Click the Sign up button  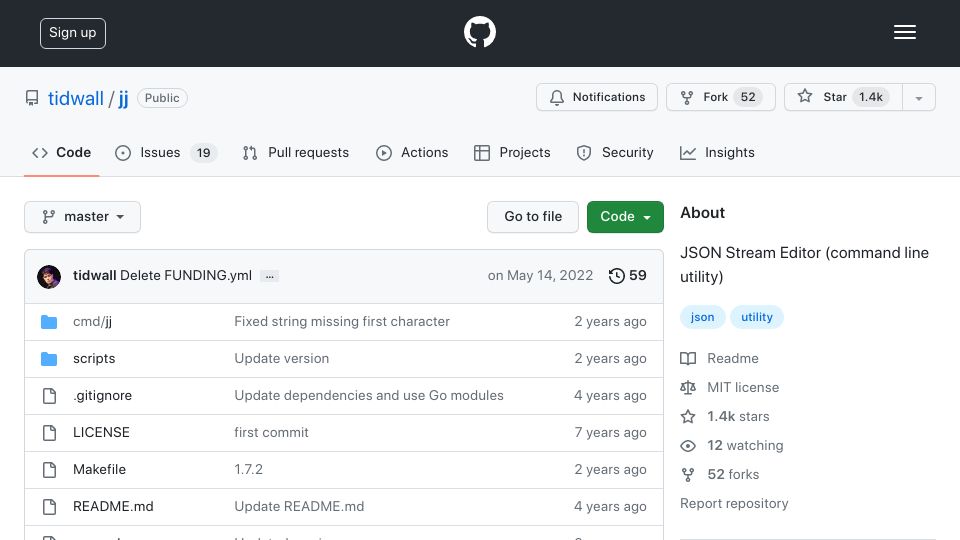click(x=73, y=33)
